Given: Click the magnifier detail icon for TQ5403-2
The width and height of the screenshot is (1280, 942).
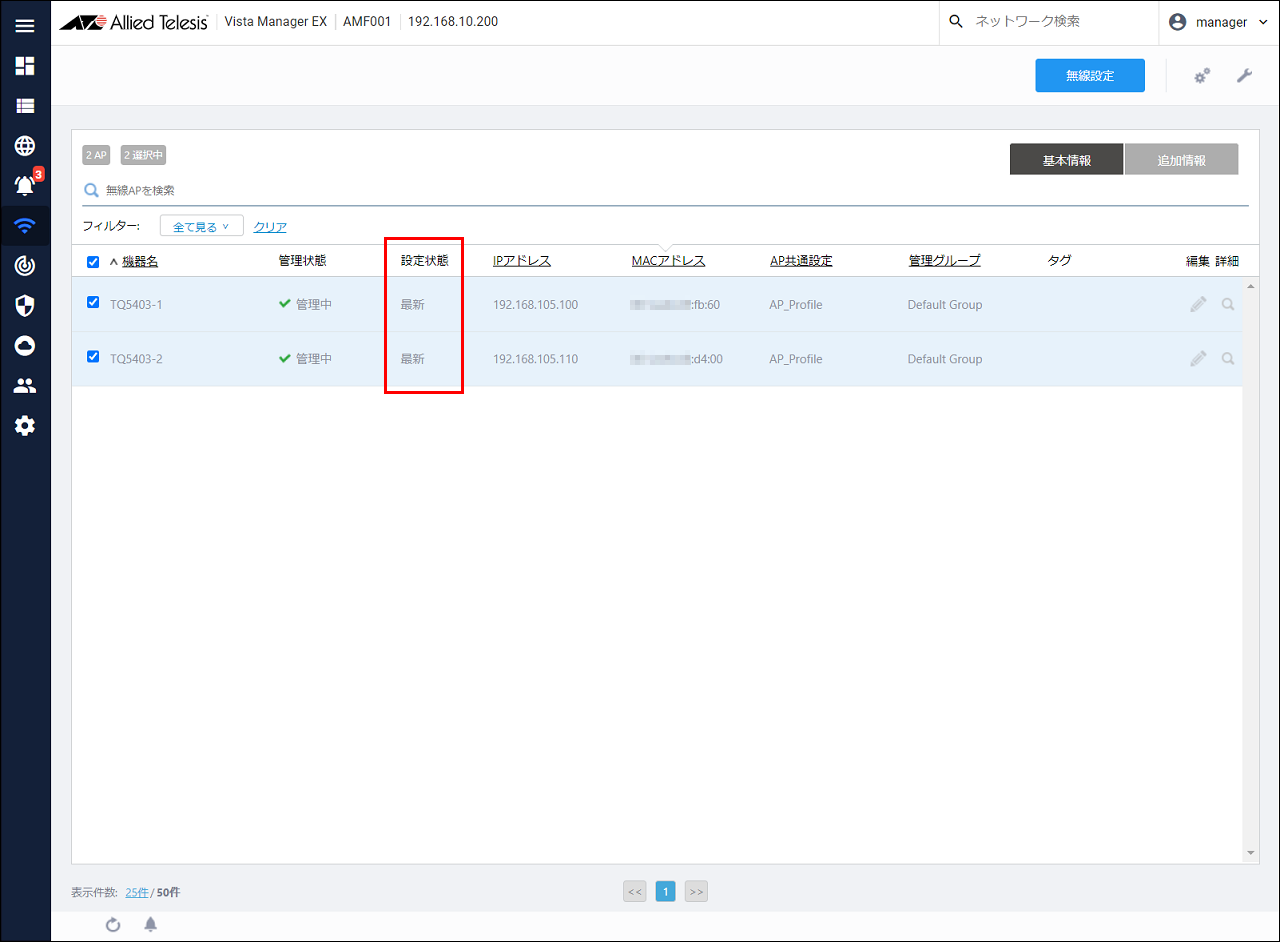Looking at the screenshot, I should [1228, 358].
